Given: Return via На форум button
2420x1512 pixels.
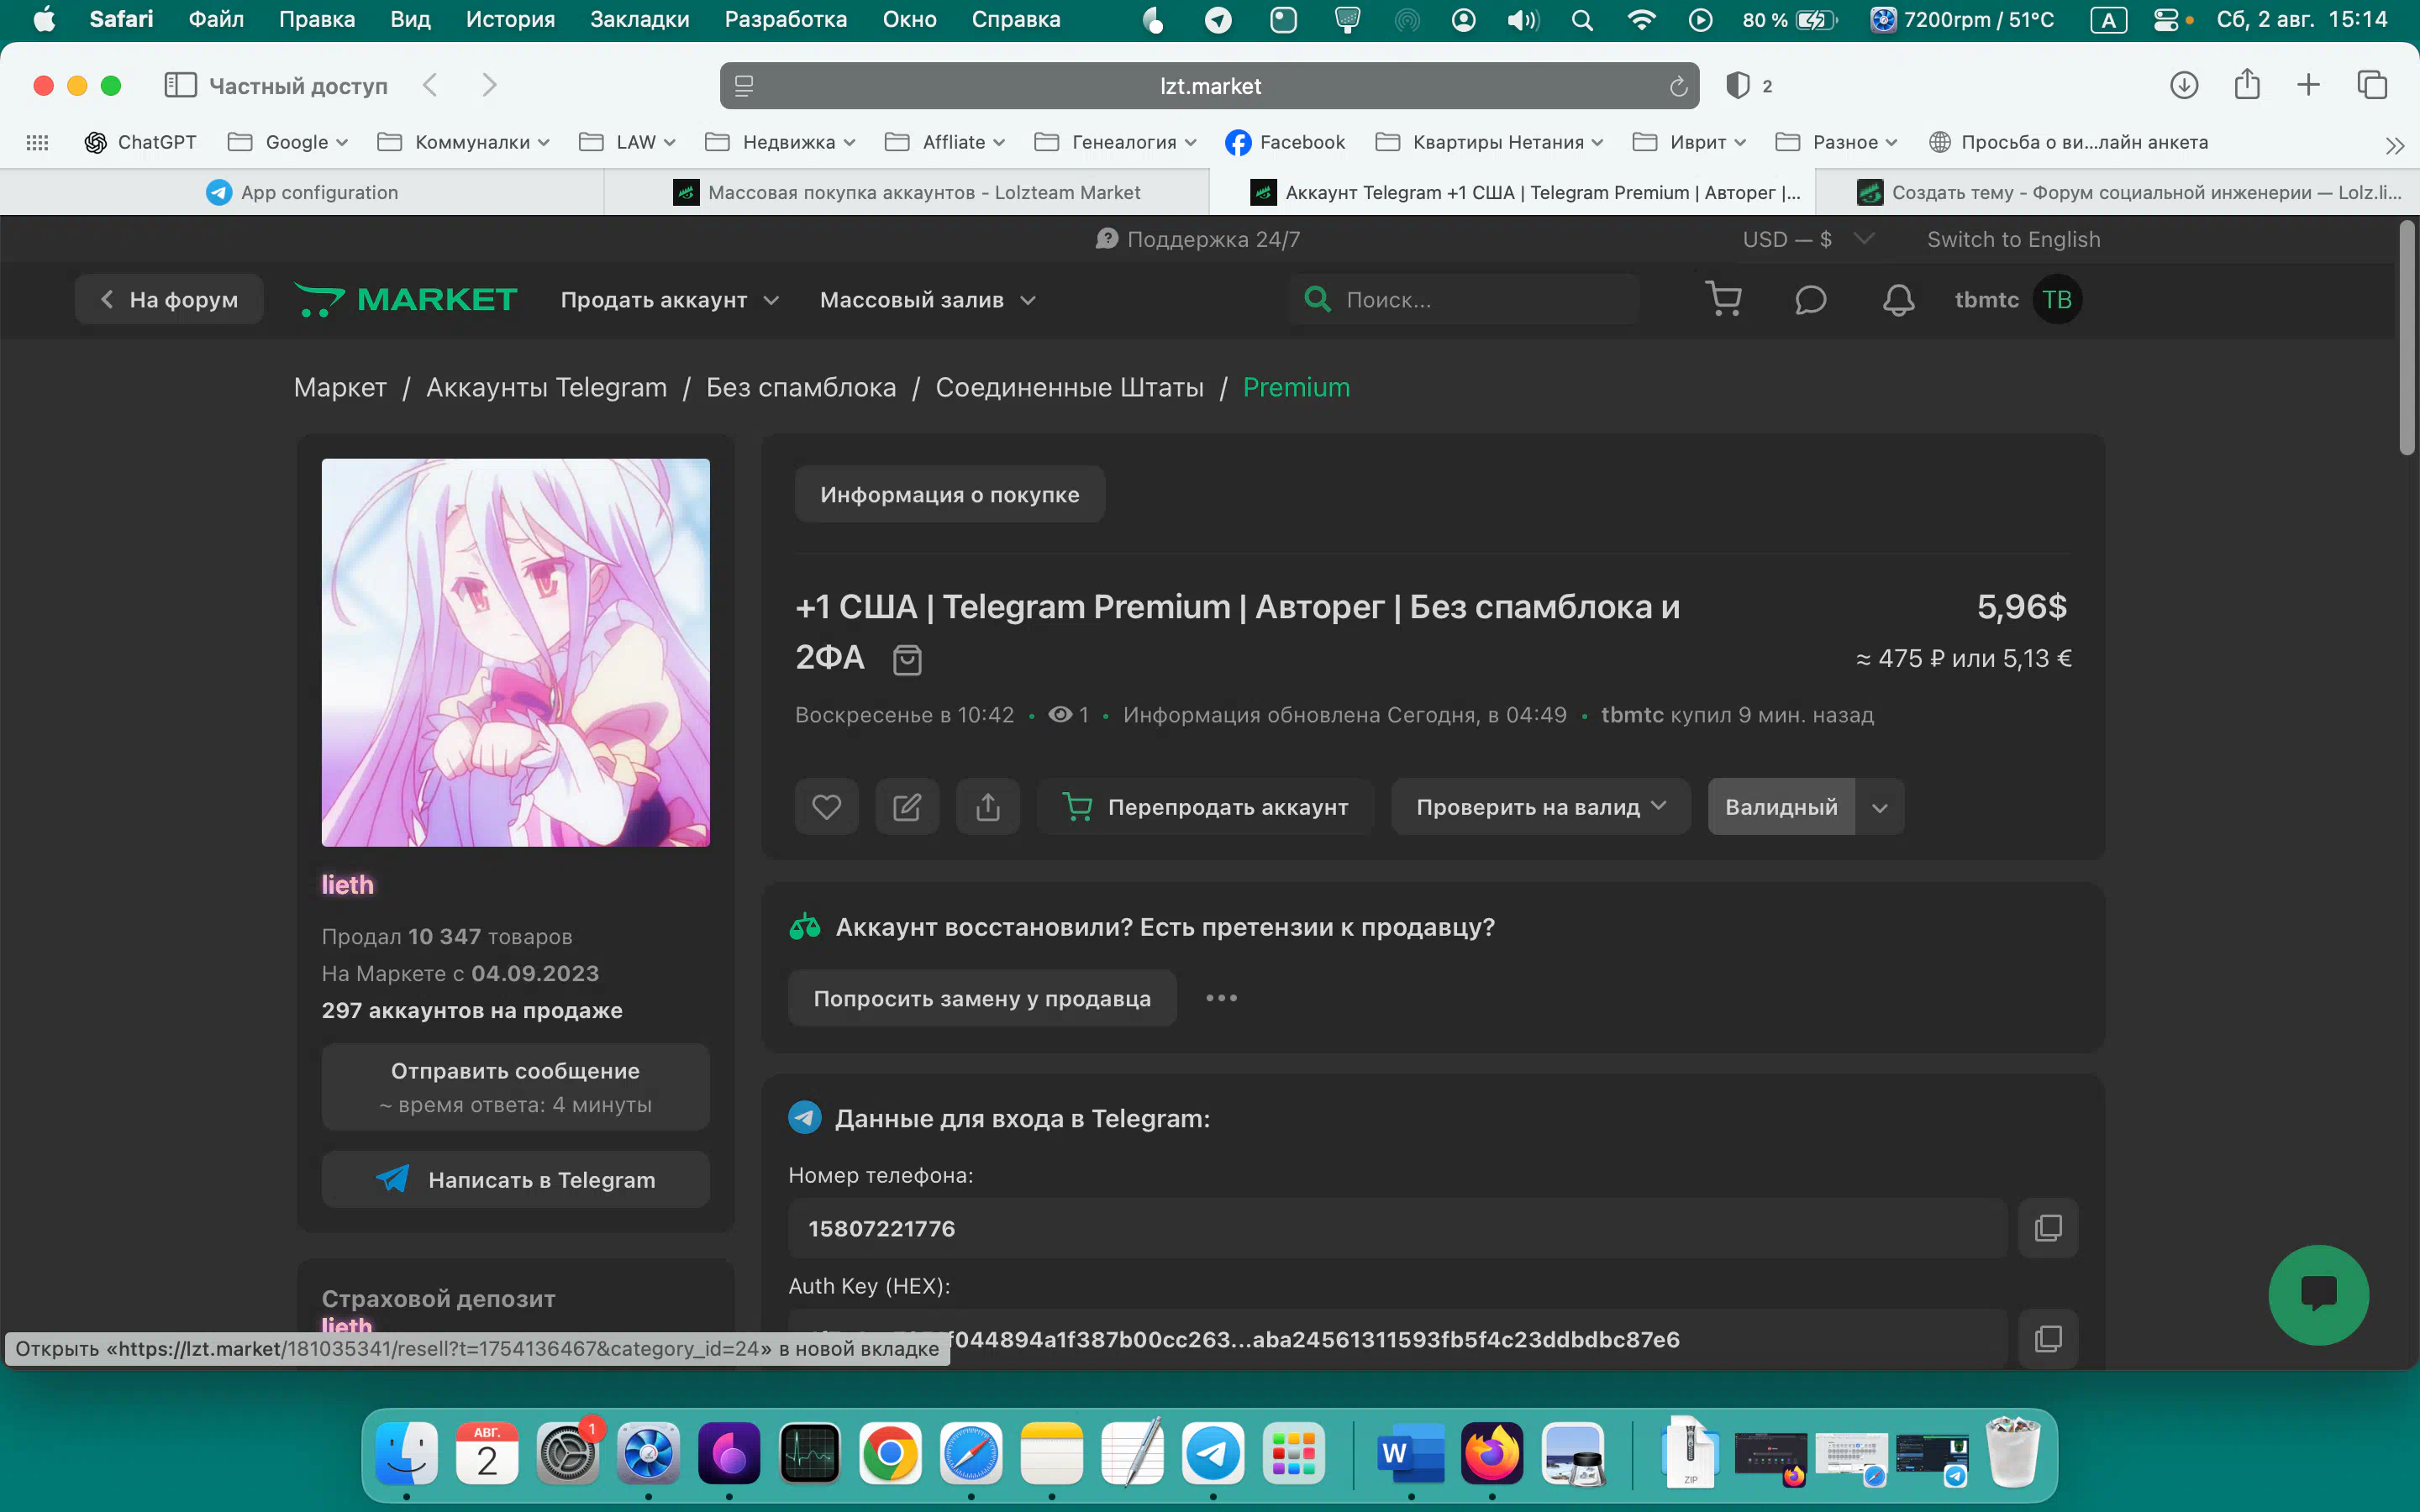Looking at the screenshot, I should pos(169,300).
